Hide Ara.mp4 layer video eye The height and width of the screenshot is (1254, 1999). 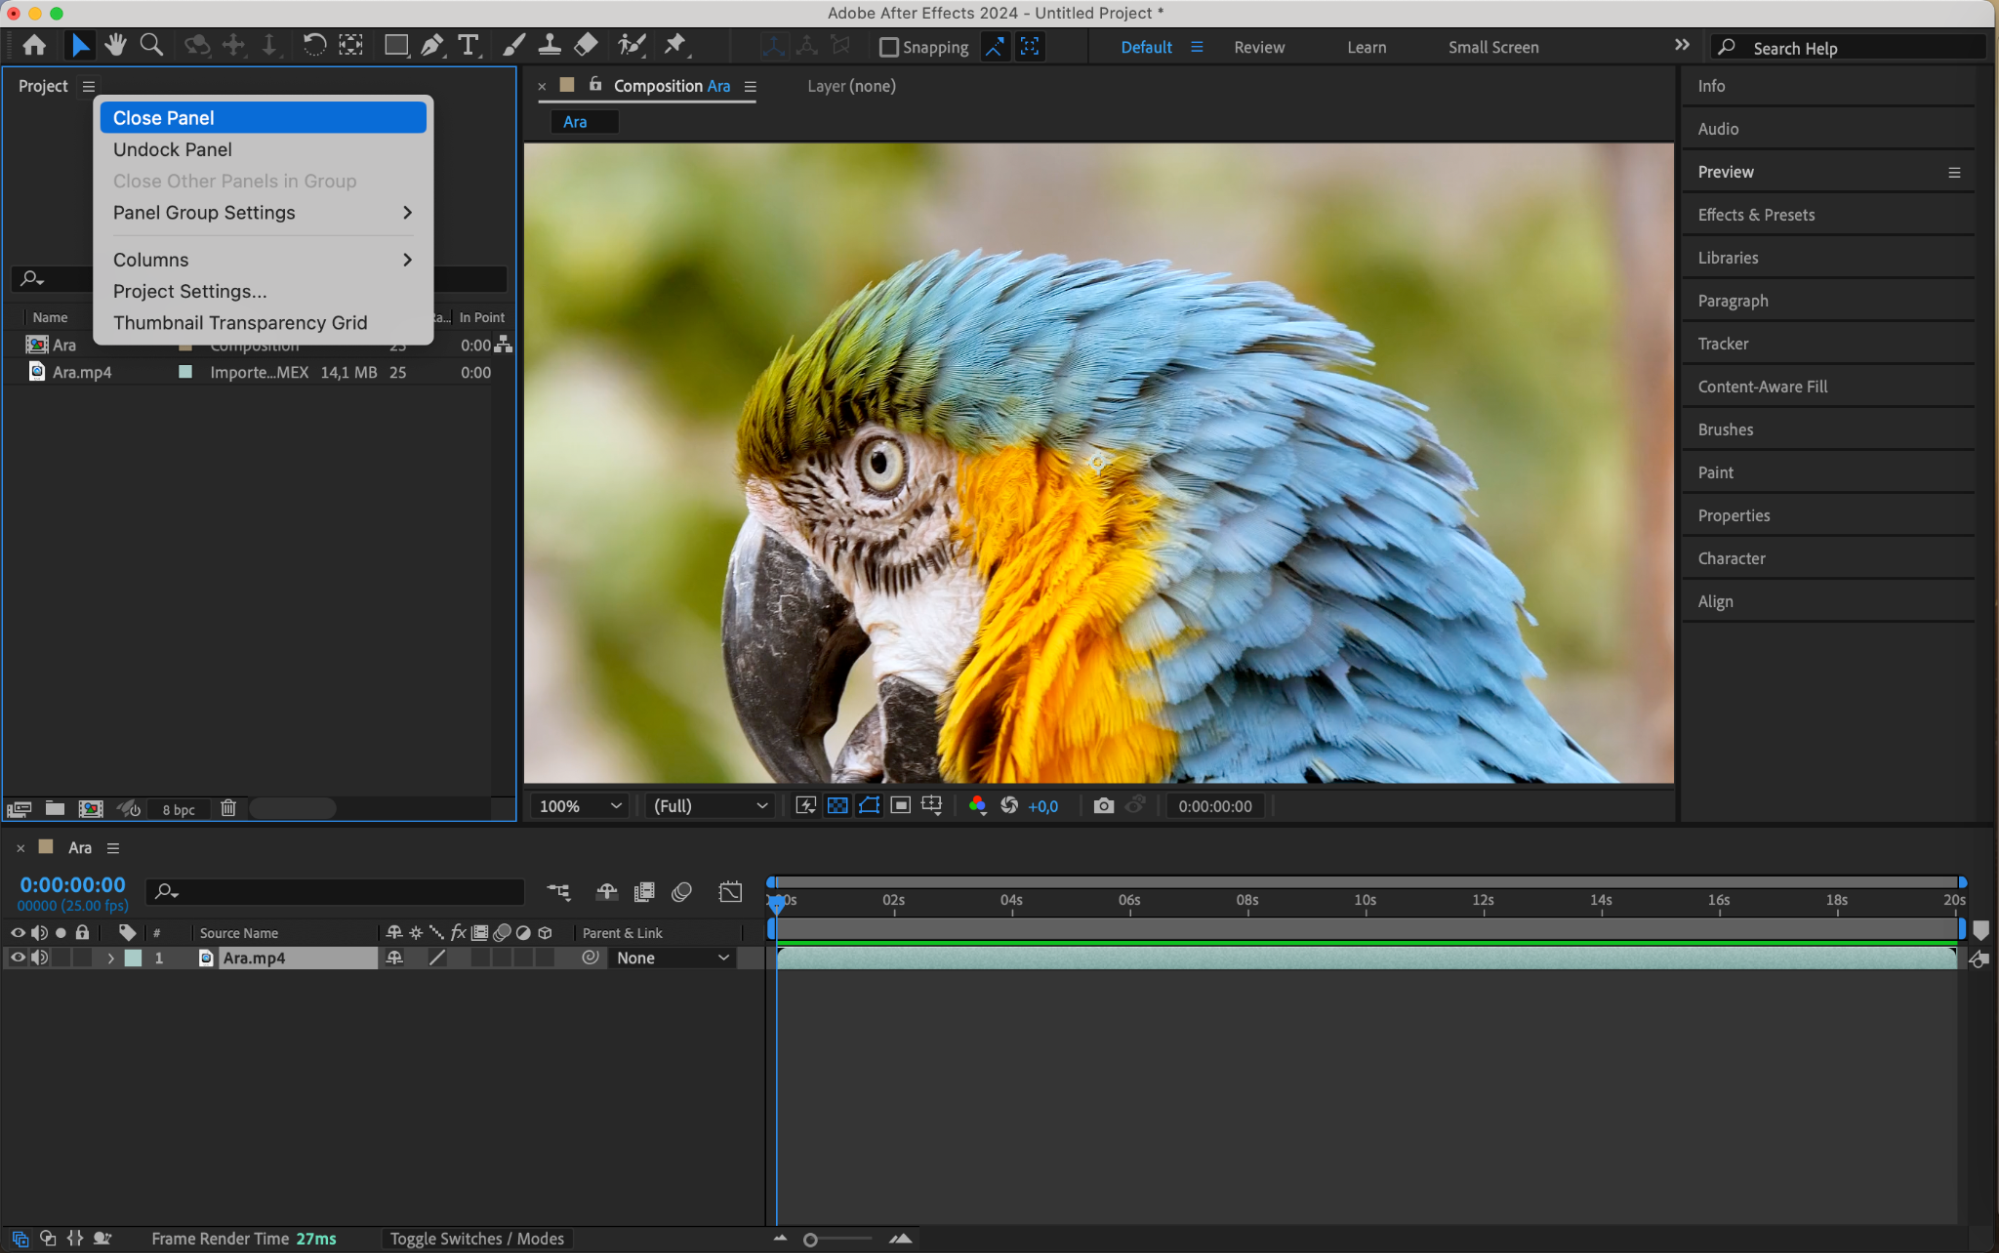17,958
